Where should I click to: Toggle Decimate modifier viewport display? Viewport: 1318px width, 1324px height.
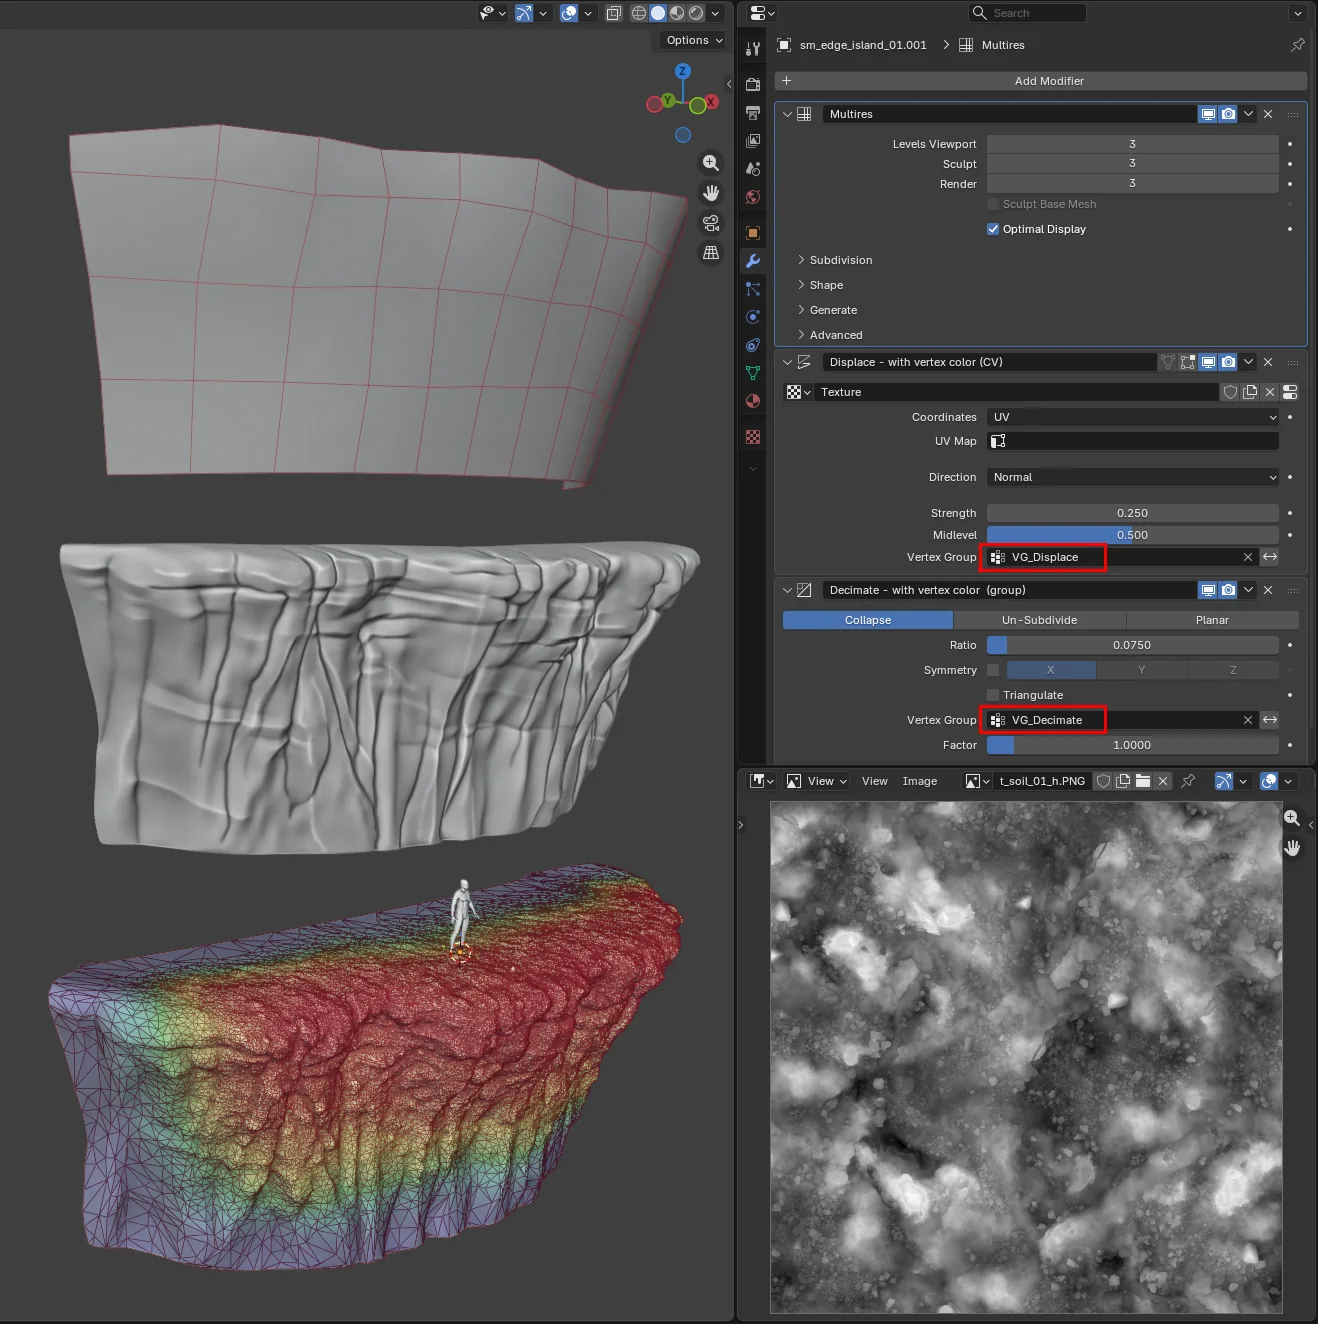1208,590
